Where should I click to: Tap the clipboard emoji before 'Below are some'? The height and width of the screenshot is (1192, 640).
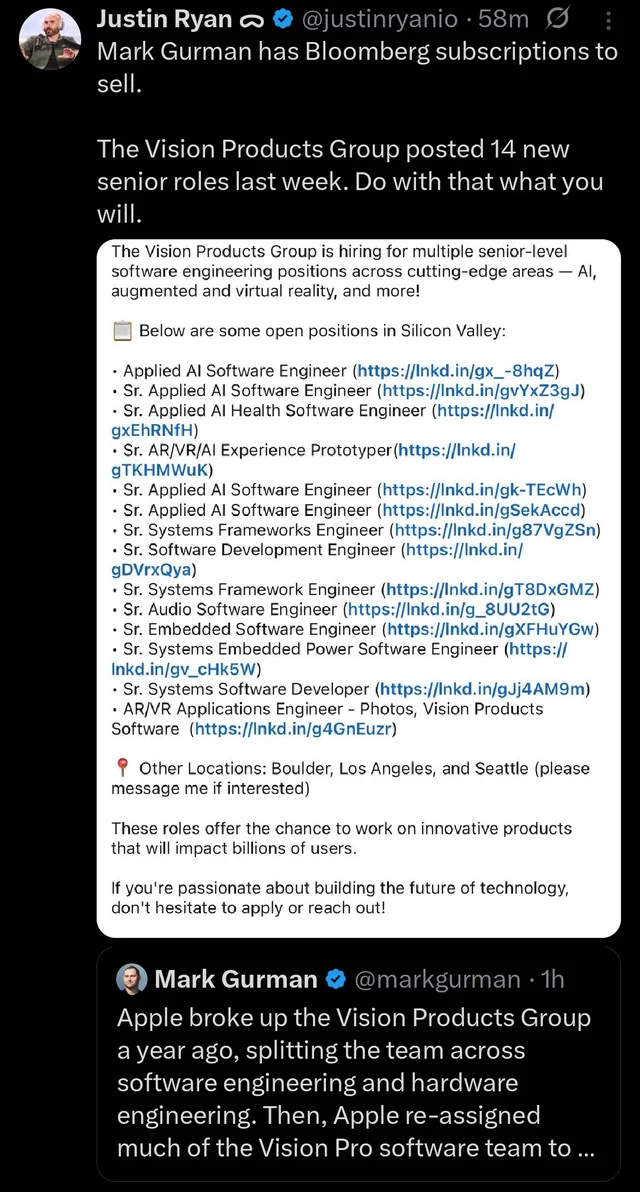122,331
